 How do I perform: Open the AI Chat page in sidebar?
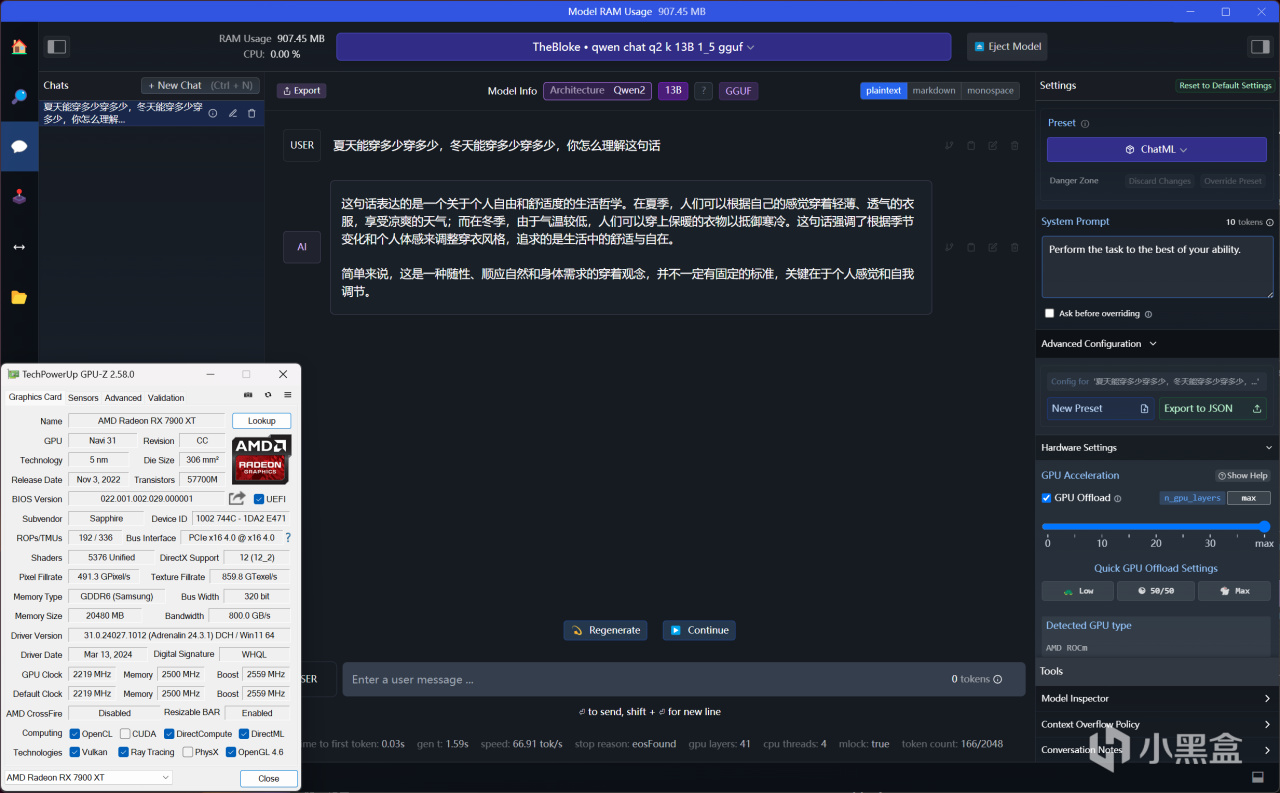click(19, 146)
